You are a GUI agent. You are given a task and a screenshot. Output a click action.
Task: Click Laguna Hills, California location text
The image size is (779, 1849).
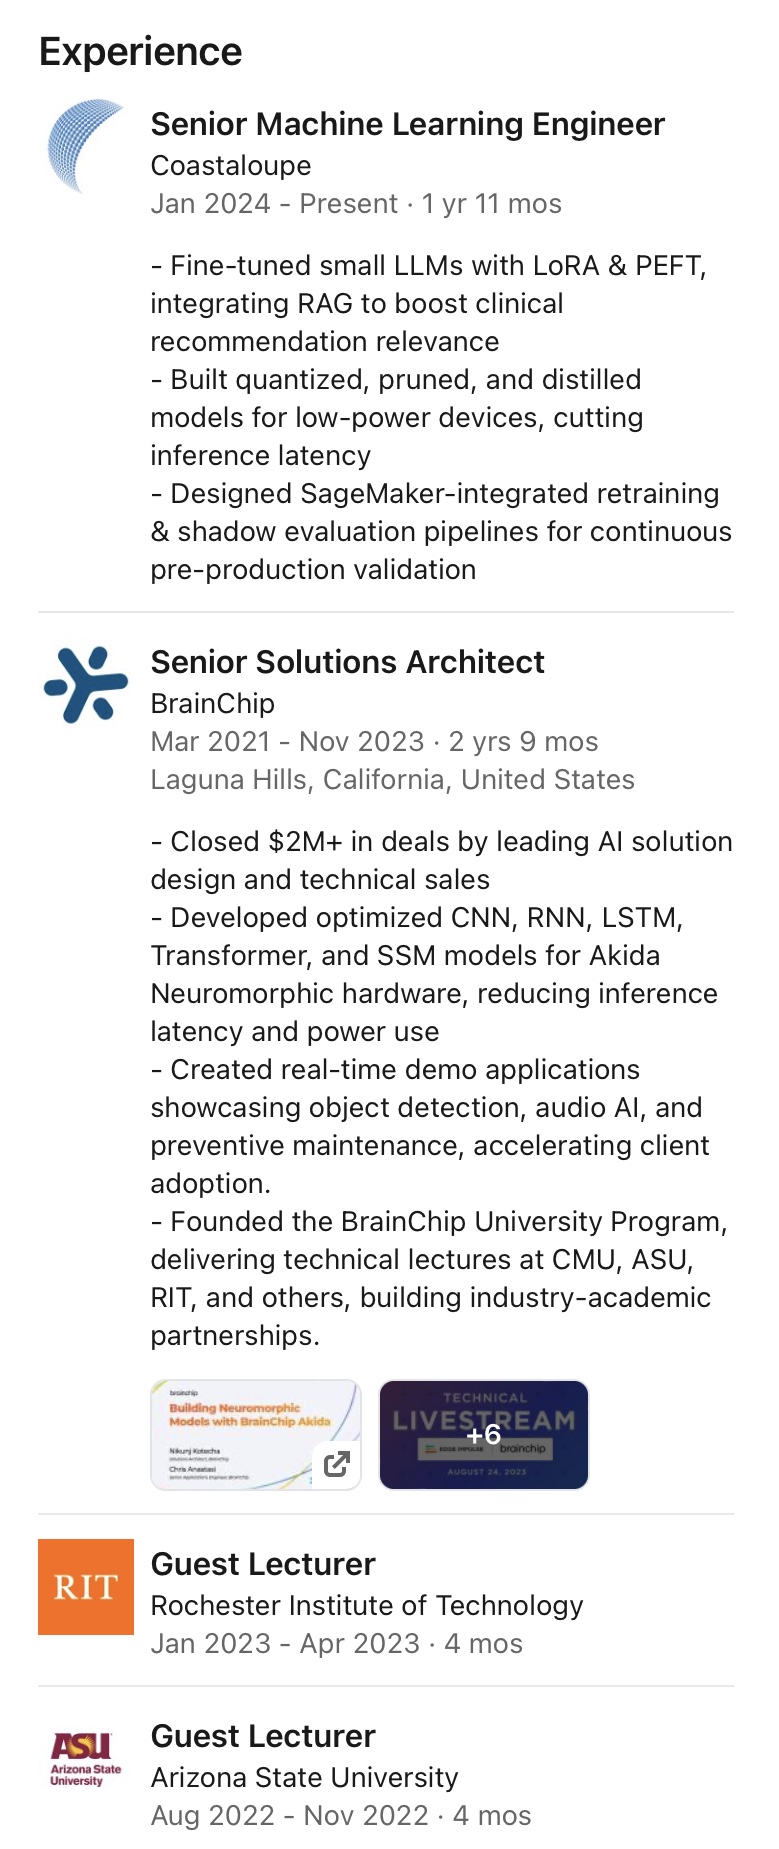tap(392, 780)
